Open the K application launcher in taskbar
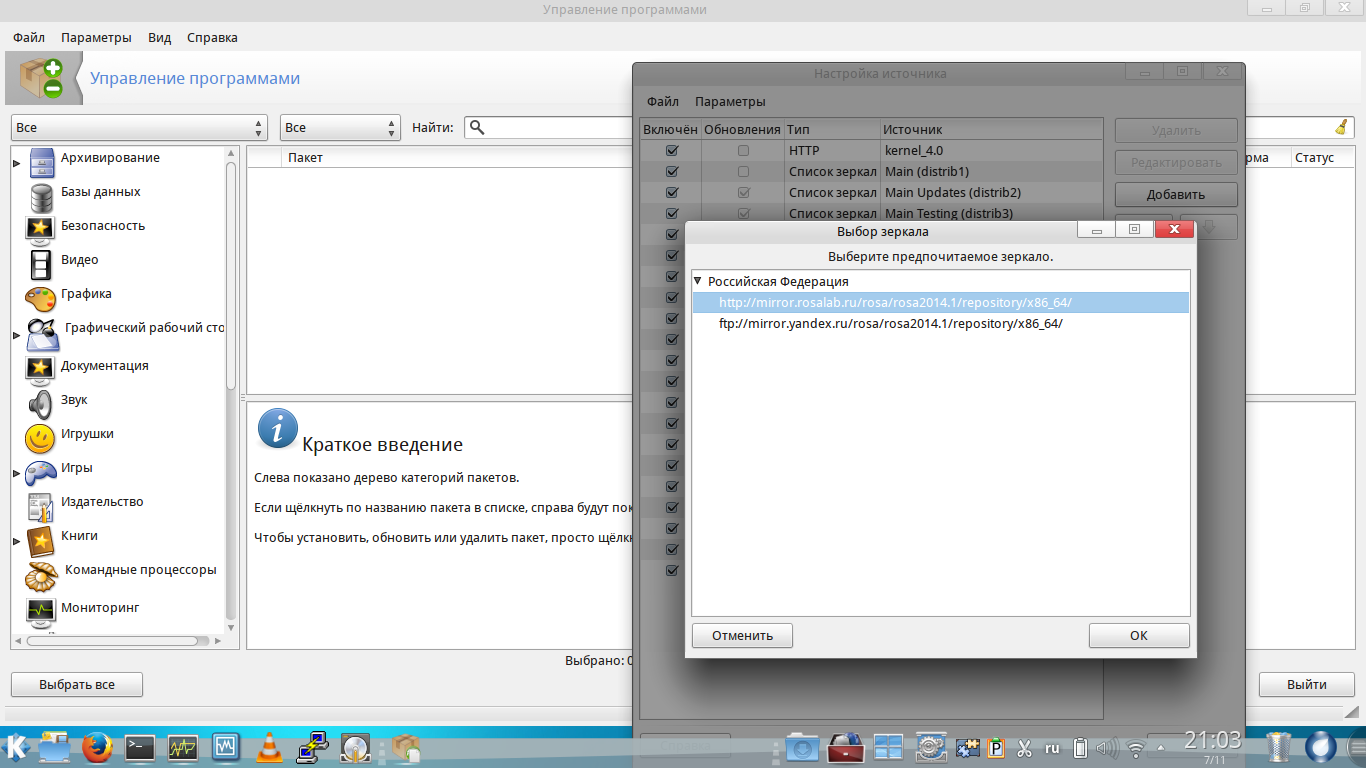This screenshot has width=1366, height=768. click(16, 746)
